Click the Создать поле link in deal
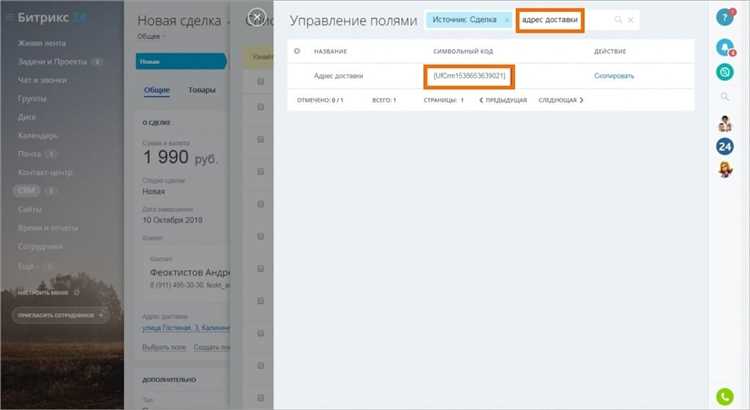The height and width of the screenshot is (410, 750). (211, 347)
